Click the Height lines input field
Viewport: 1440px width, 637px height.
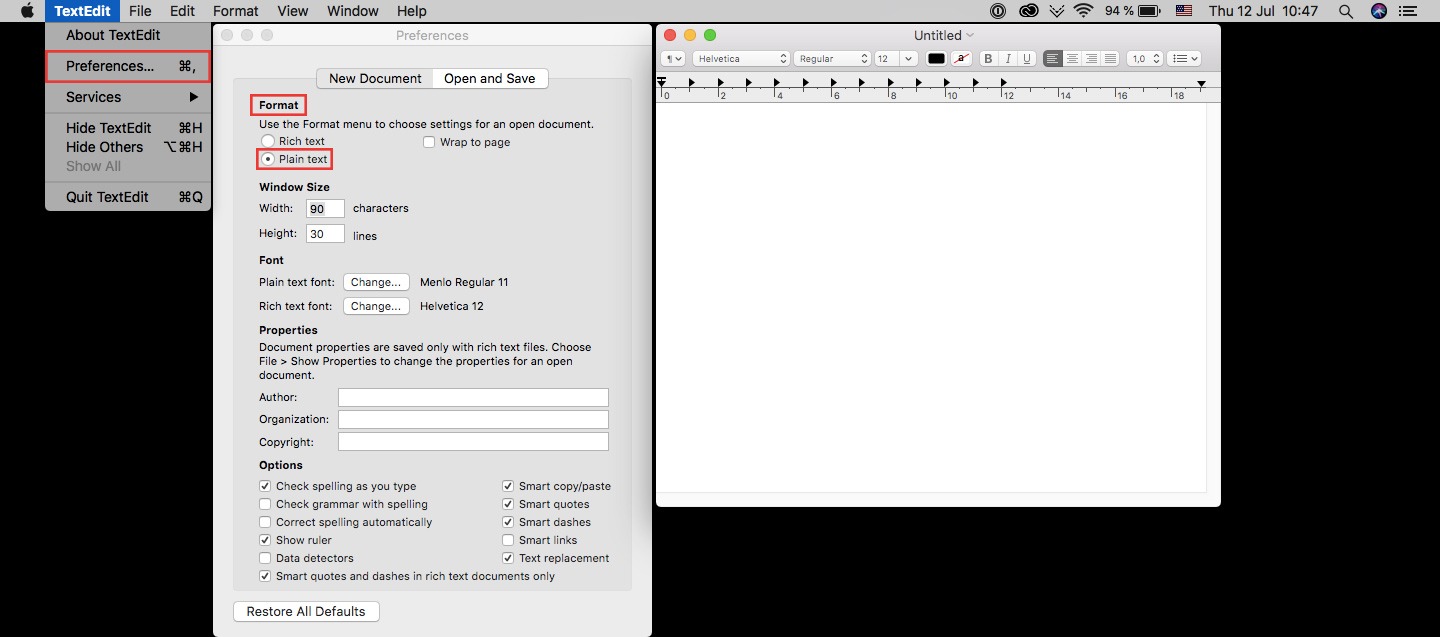(x=326, y=234)
